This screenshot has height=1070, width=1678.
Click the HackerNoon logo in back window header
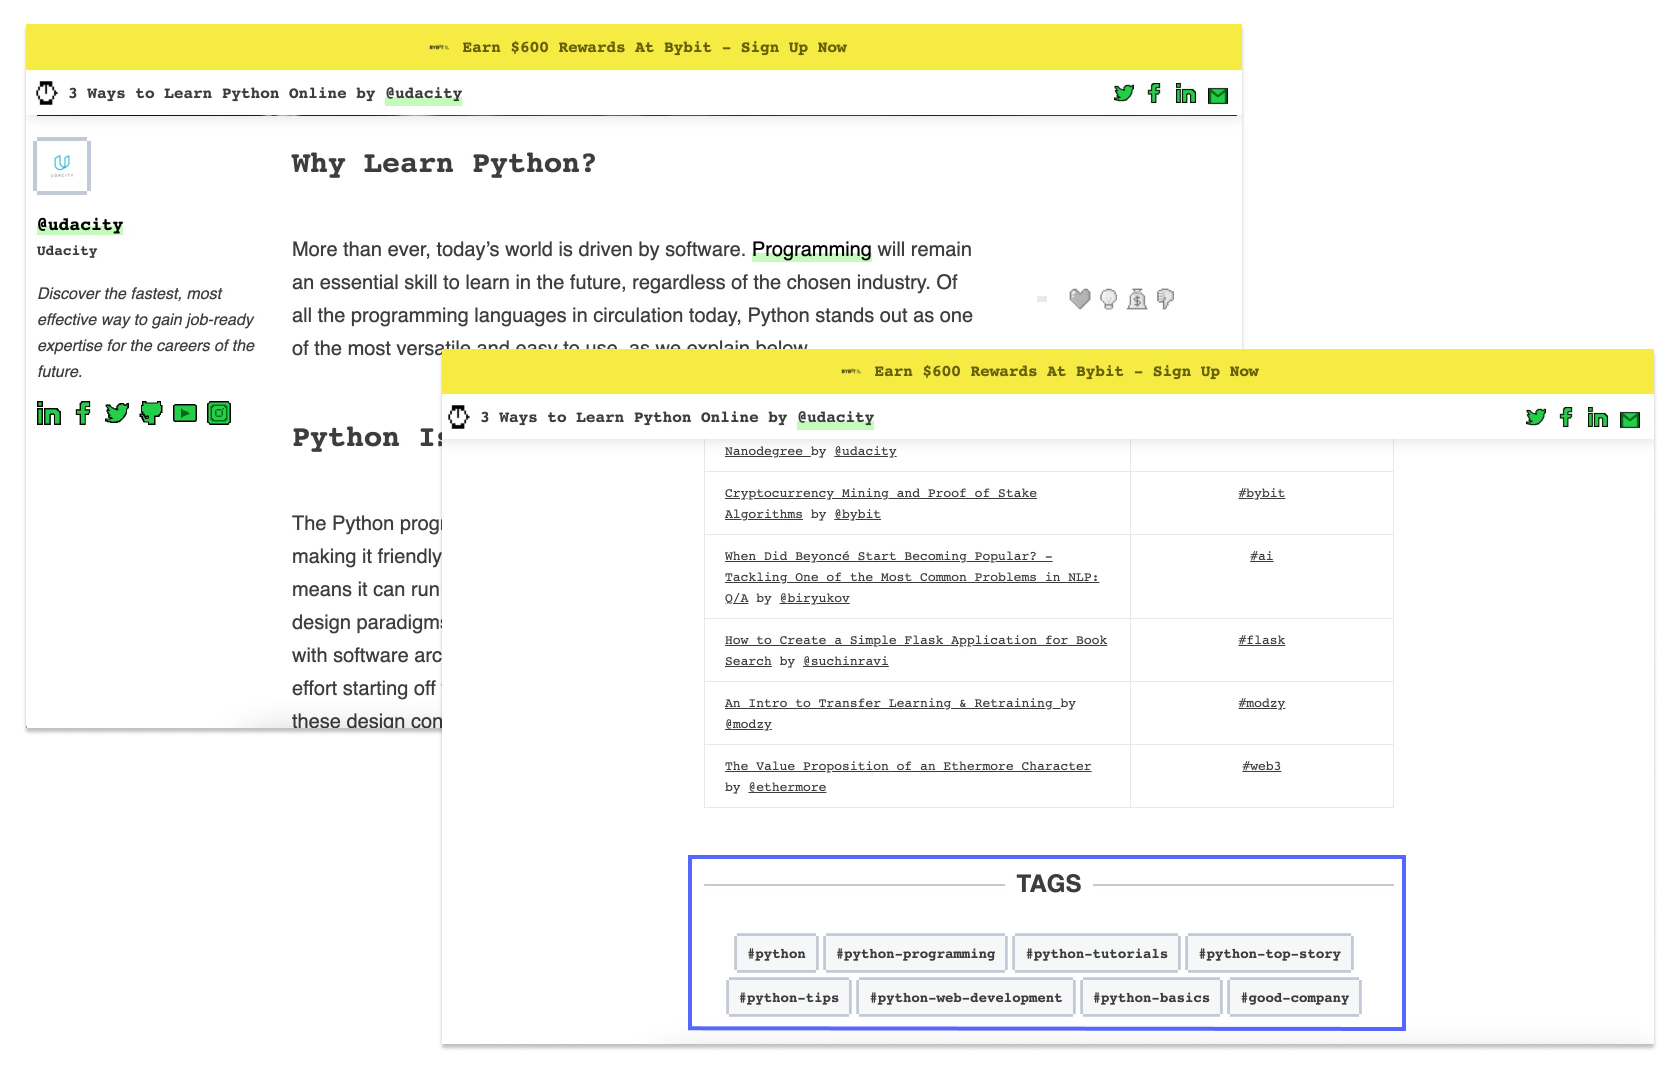click(46, 93)
